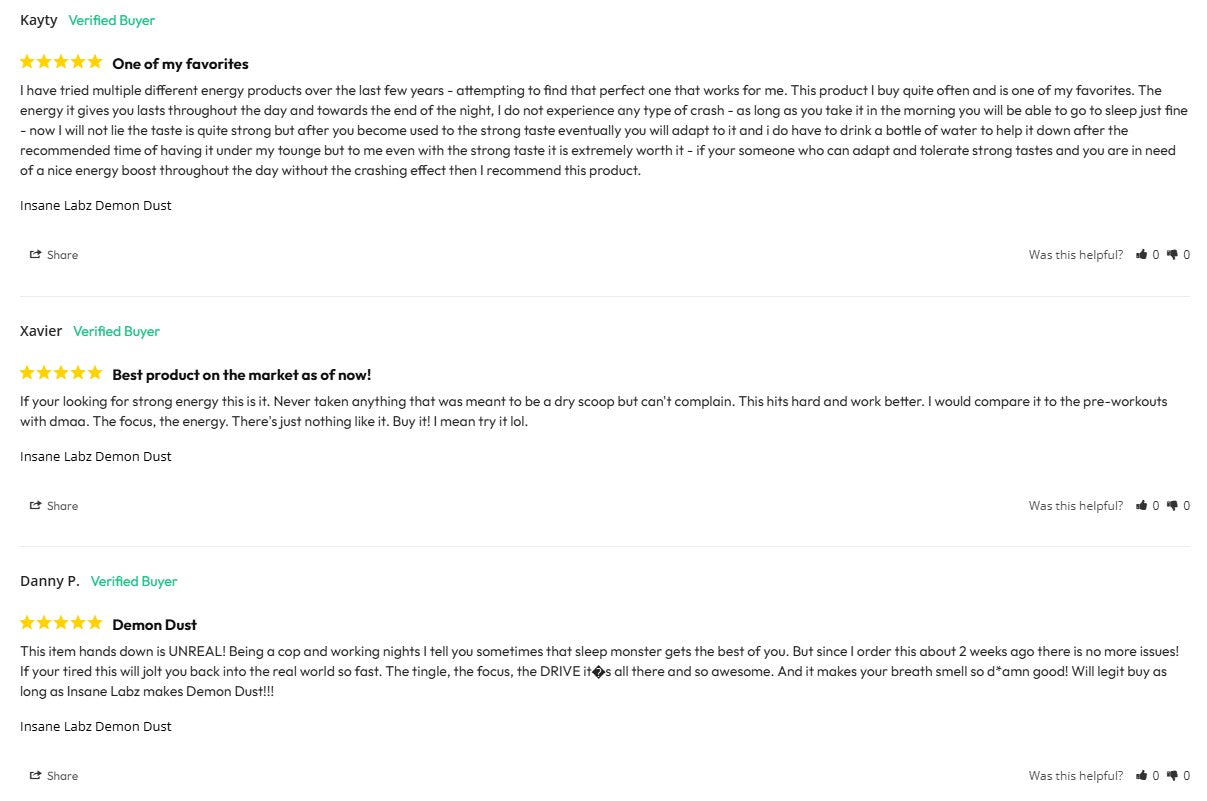Open Insane Labz Demon Dust under Kayty's review
This screenshot has height=801, width=1207.
point(96,205)
